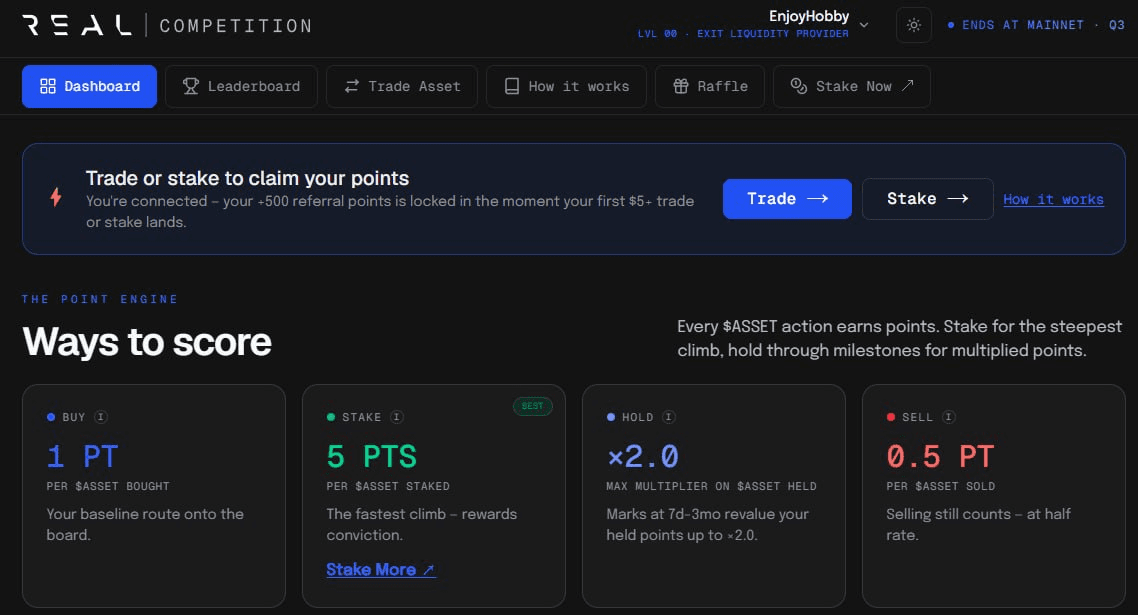Click the Stake button in banner
Screen dimensions: 1138x615
927,199
